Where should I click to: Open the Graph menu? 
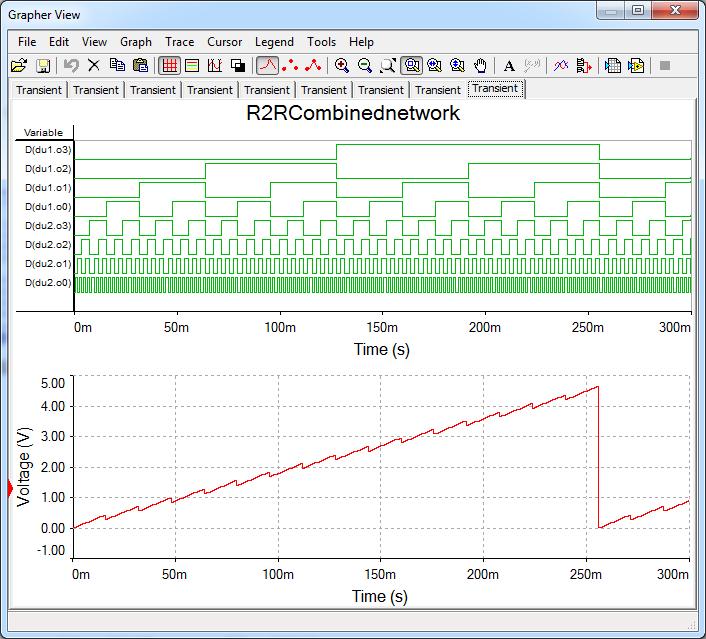coord(136,42)
